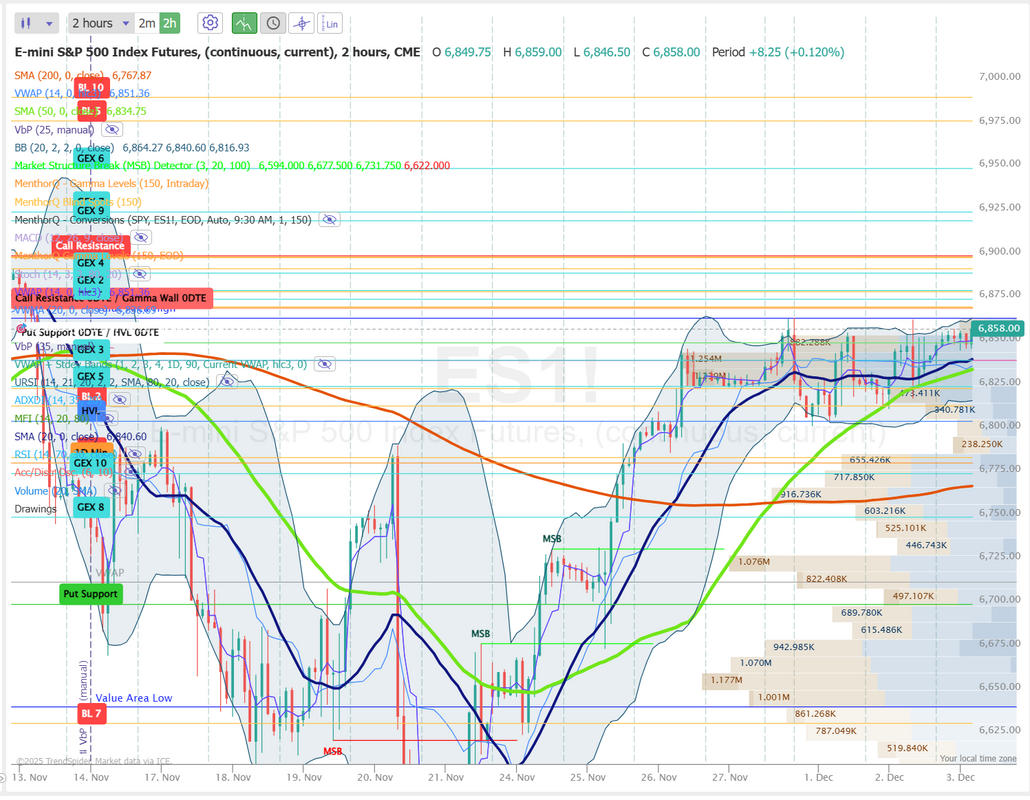
Task: Activate the crosshair tool icon
Action: [x=301, y=23]
